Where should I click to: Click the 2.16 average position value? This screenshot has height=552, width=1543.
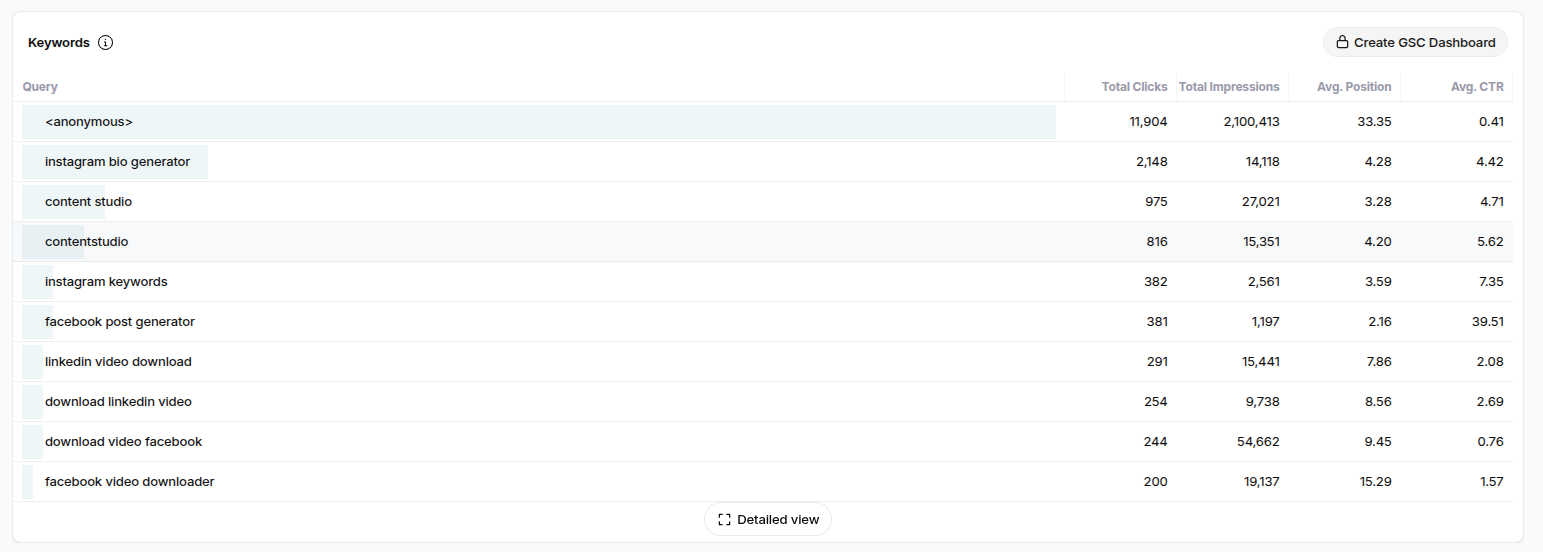tap(1378, 322)
